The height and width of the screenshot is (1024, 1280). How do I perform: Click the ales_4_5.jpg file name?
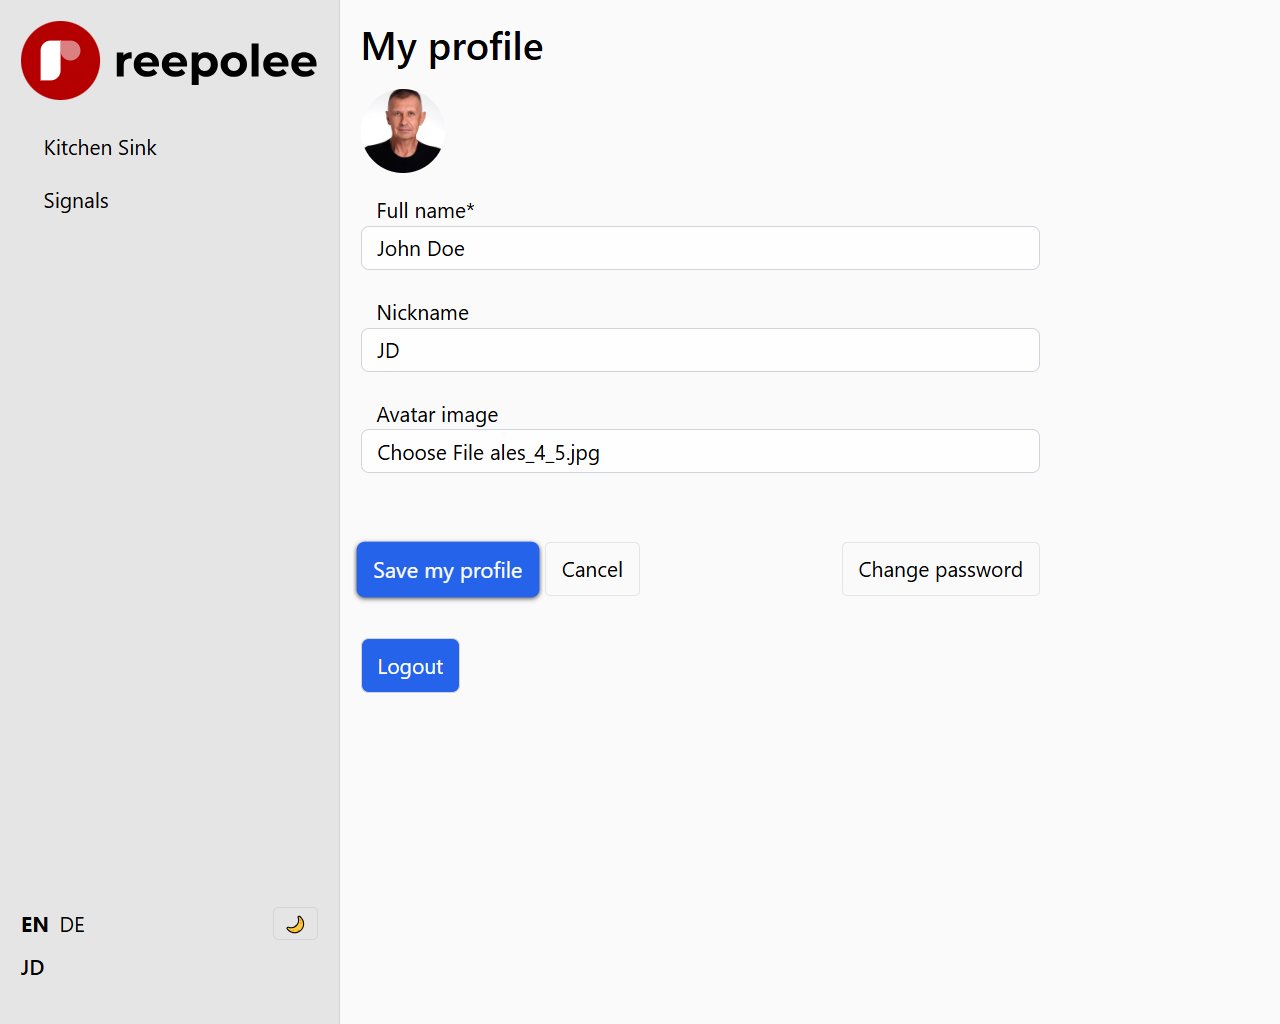coord(545,453)
